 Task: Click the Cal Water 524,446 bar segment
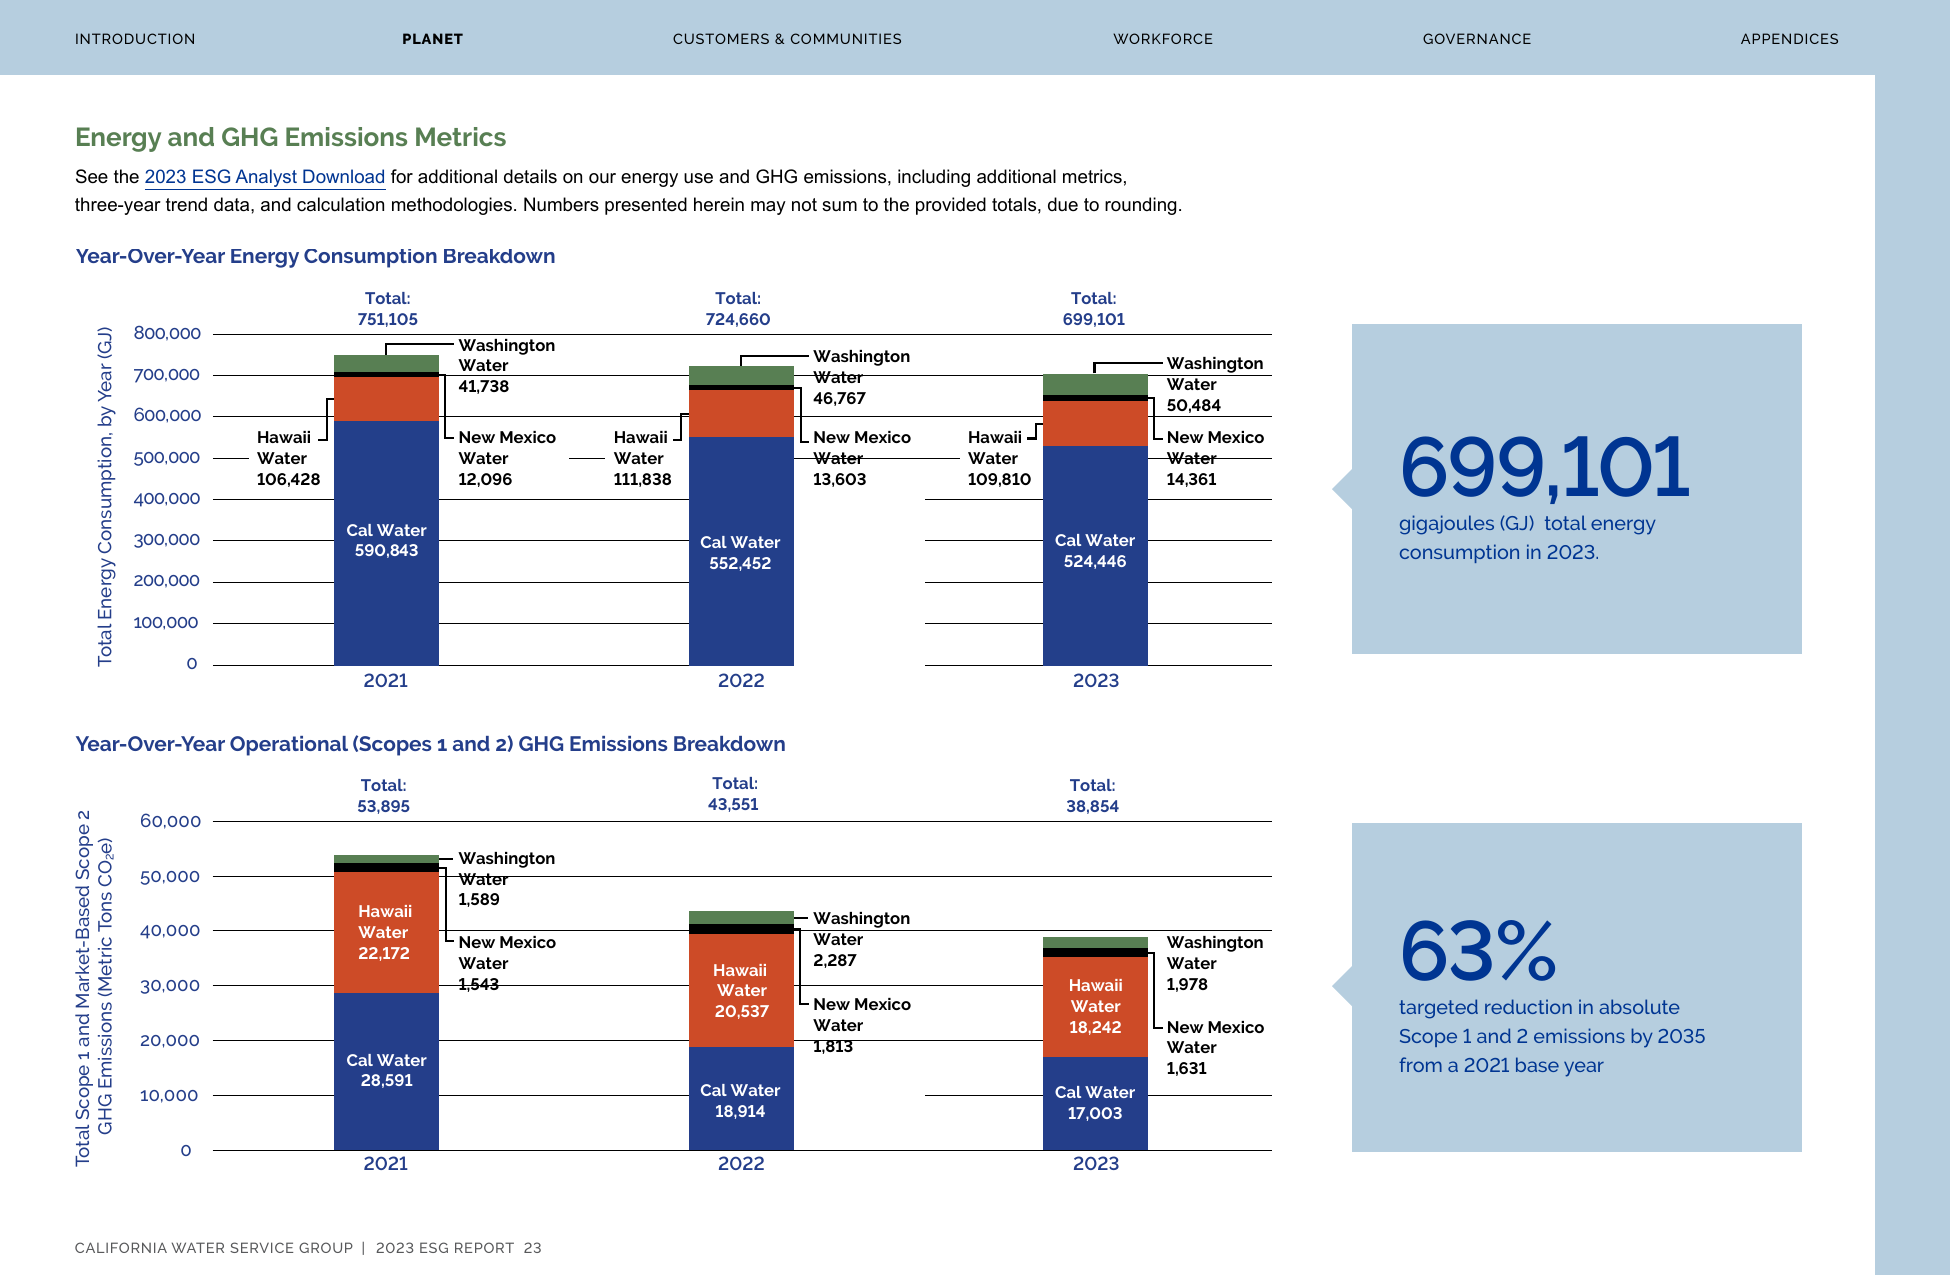click(1095, 555)
